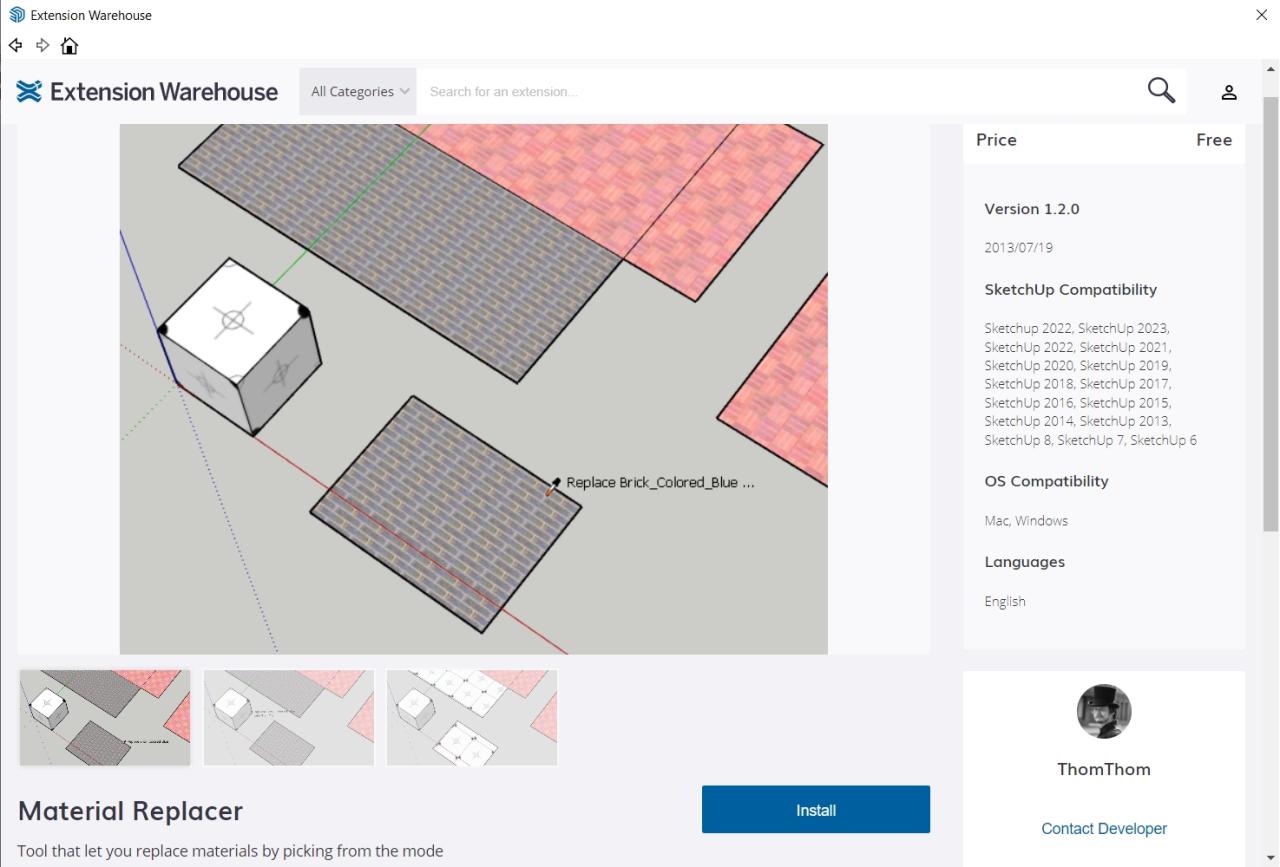Click the Extension Warehouse logo
This screenshot has height=867, width=1280.
[x=147, y=92]
